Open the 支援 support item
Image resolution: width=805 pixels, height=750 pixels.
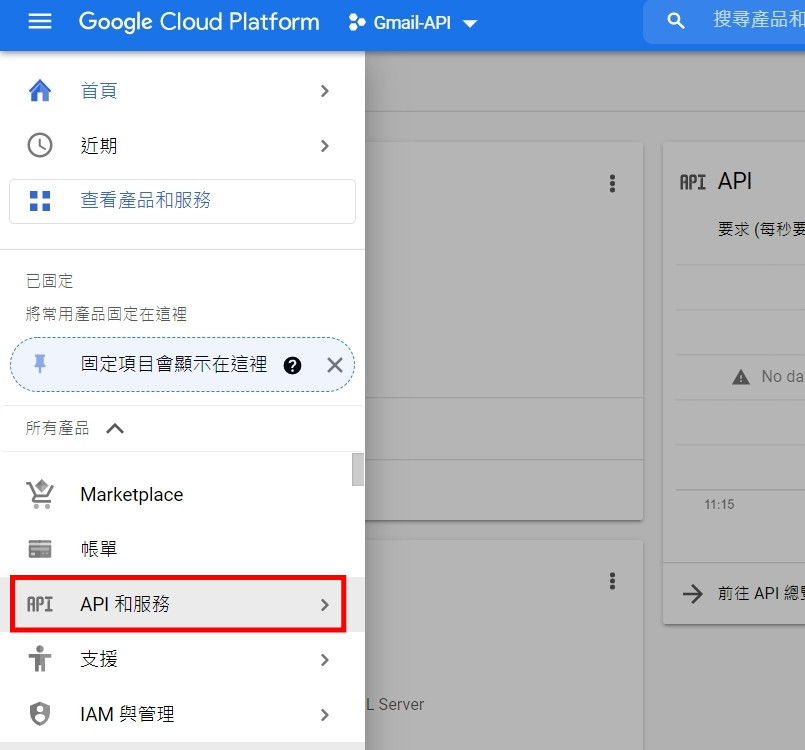pos(182,660)
